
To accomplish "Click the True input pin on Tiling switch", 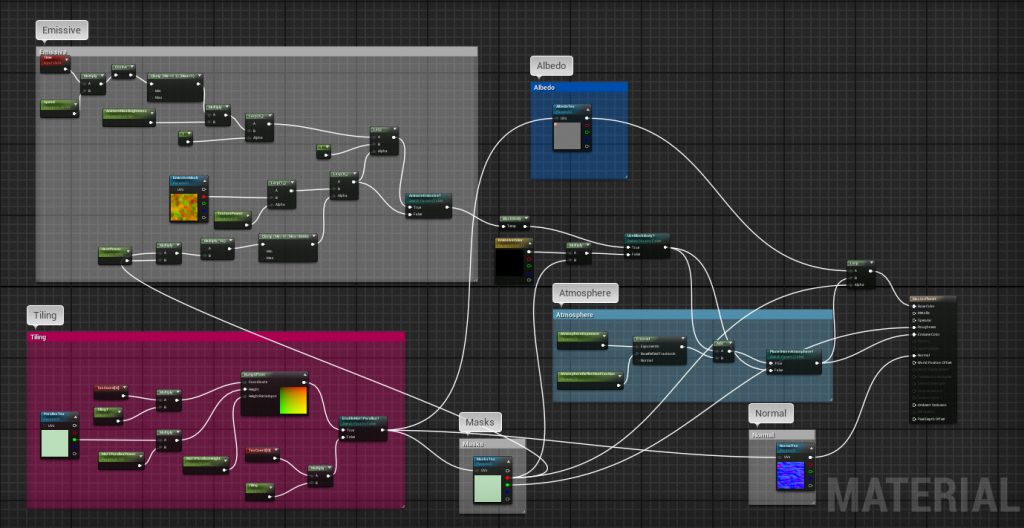I will pyautogui.click(x=345, y=430).
